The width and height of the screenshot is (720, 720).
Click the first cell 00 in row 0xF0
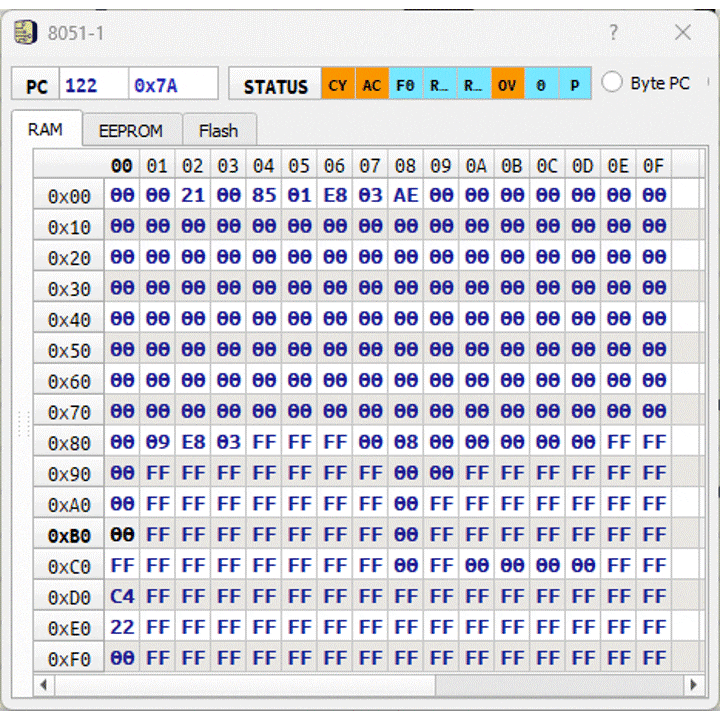[122, 658]
